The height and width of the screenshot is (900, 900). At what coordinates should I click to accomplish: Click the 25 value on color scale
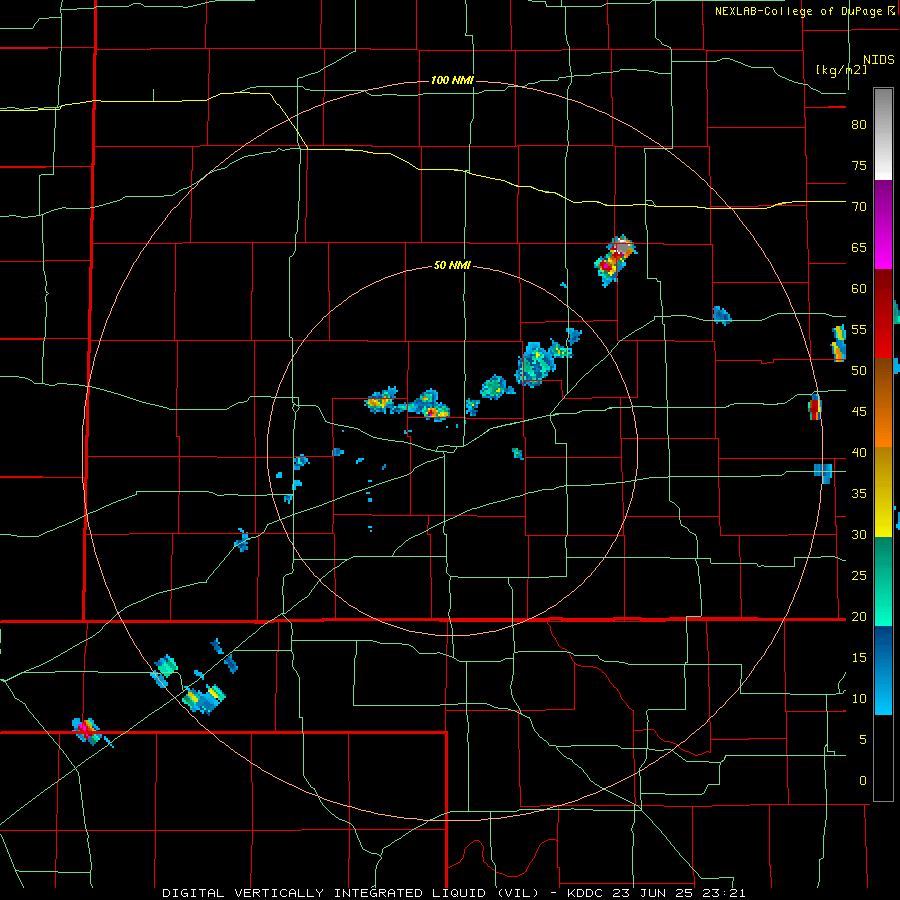859,575
